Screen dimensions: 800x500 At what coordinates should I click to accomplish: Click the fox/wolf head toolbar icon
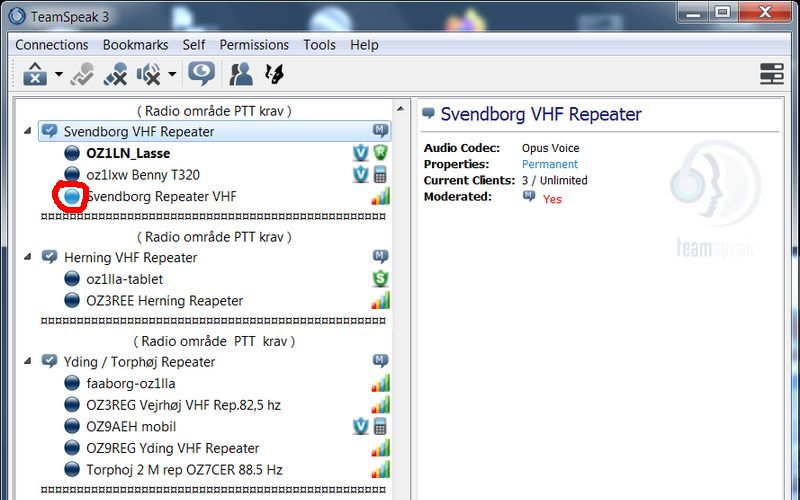coord(274,74)
